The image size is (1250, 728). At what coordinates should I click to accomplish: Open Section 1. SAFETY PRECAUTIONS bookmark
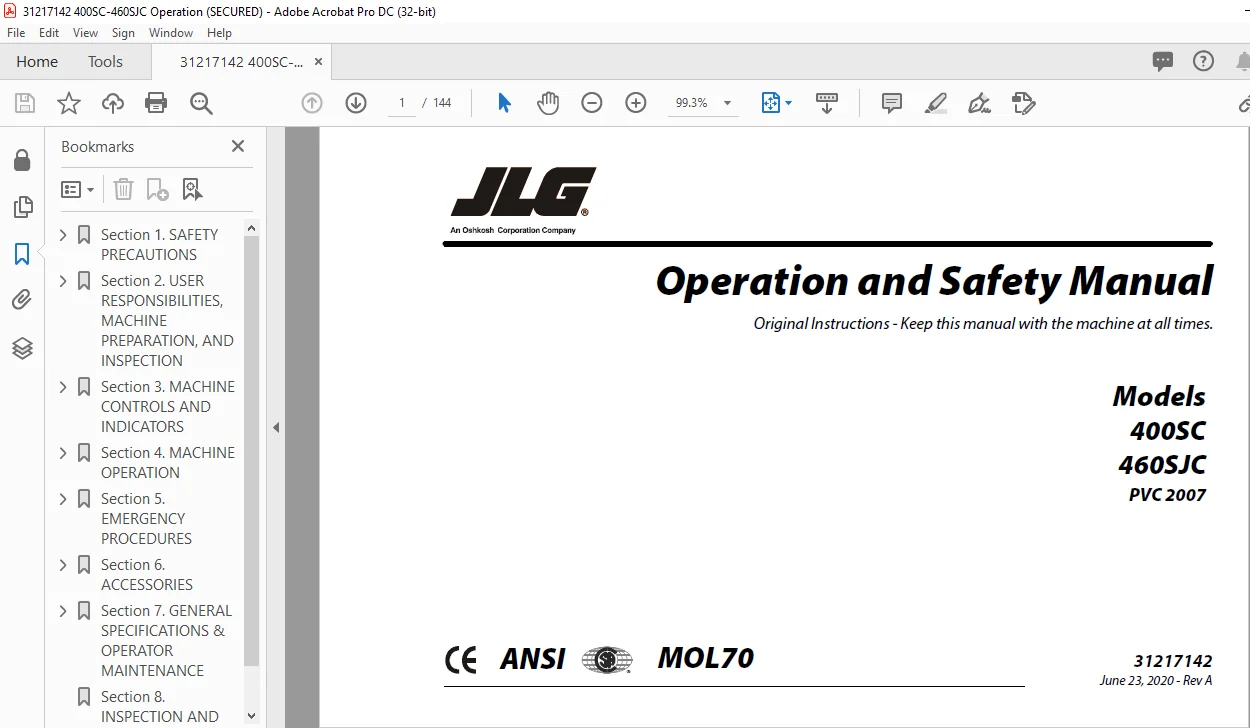coord(159,245)
